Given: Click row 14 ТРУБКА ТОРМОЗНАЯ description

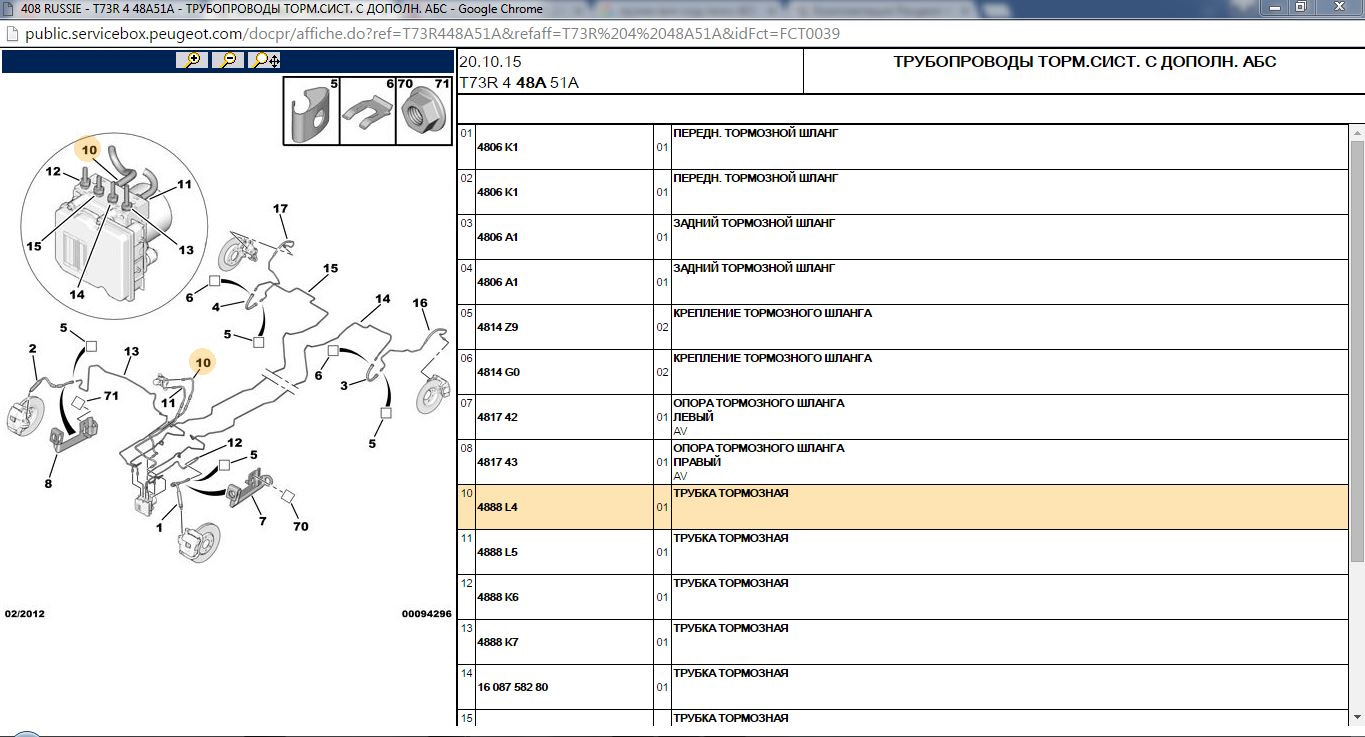Looking at the screenshot, I should click(730, 673).
